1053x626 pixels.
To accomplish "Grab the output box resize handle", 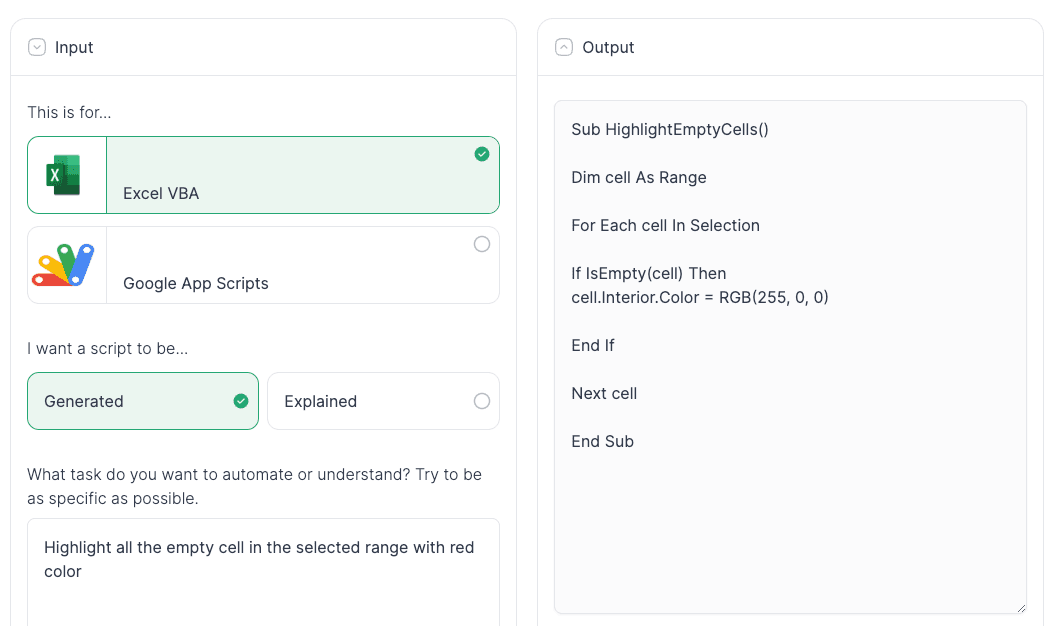I will tap(1020, 607).
